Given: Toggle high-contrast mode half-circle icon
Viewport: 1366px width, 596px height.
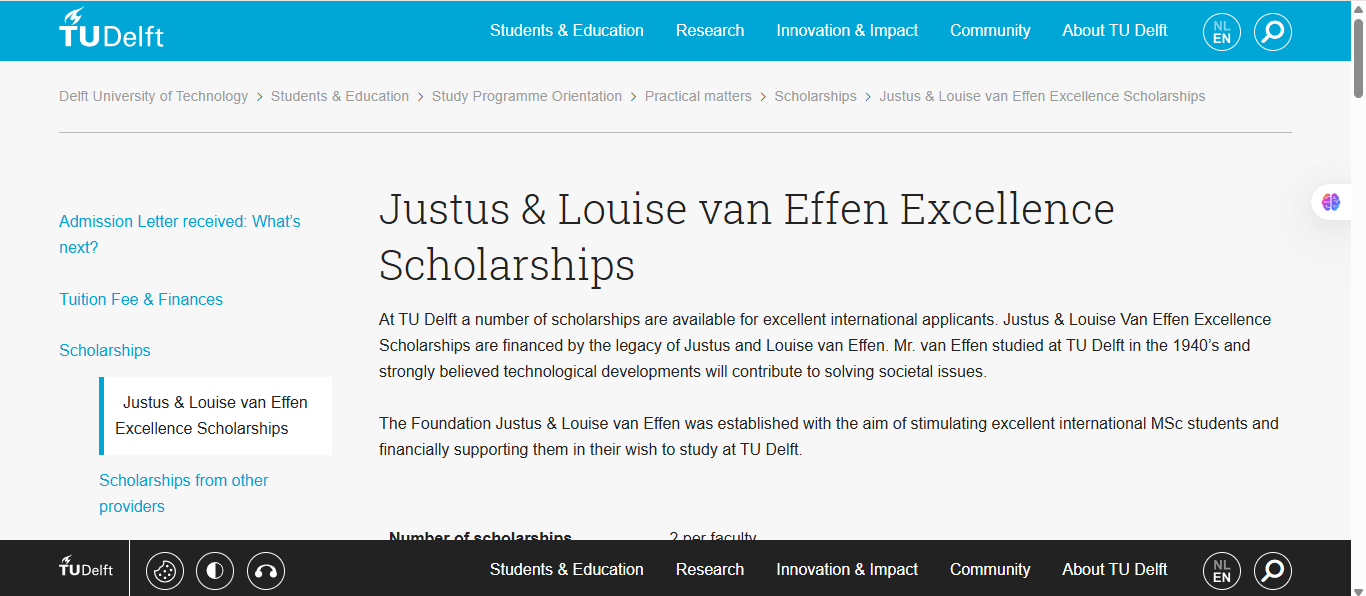Looking at the screenshot, I should (x=215, y=571).
